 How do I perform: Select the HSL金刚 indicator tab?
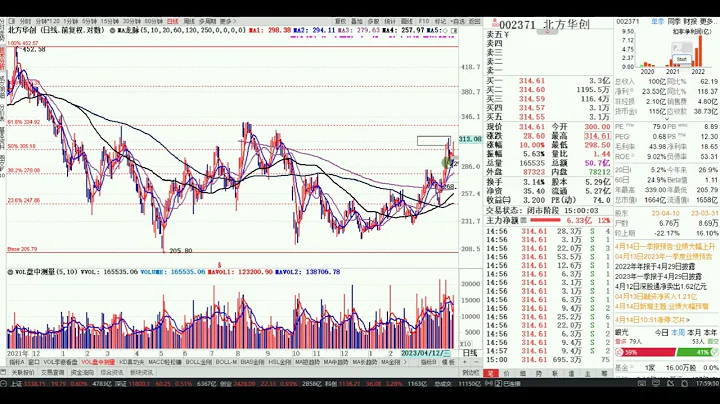(x=280, y=362)
